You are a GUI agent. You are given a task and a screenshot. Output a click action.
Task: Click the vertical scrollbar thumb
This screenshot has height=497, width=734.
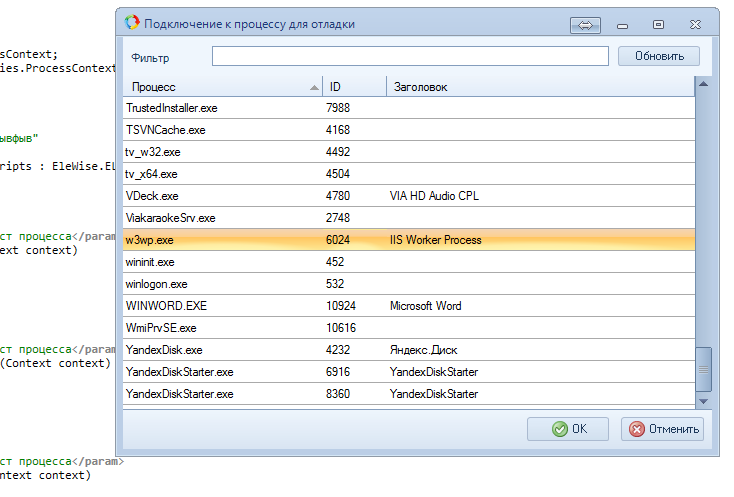pos(704,369)
